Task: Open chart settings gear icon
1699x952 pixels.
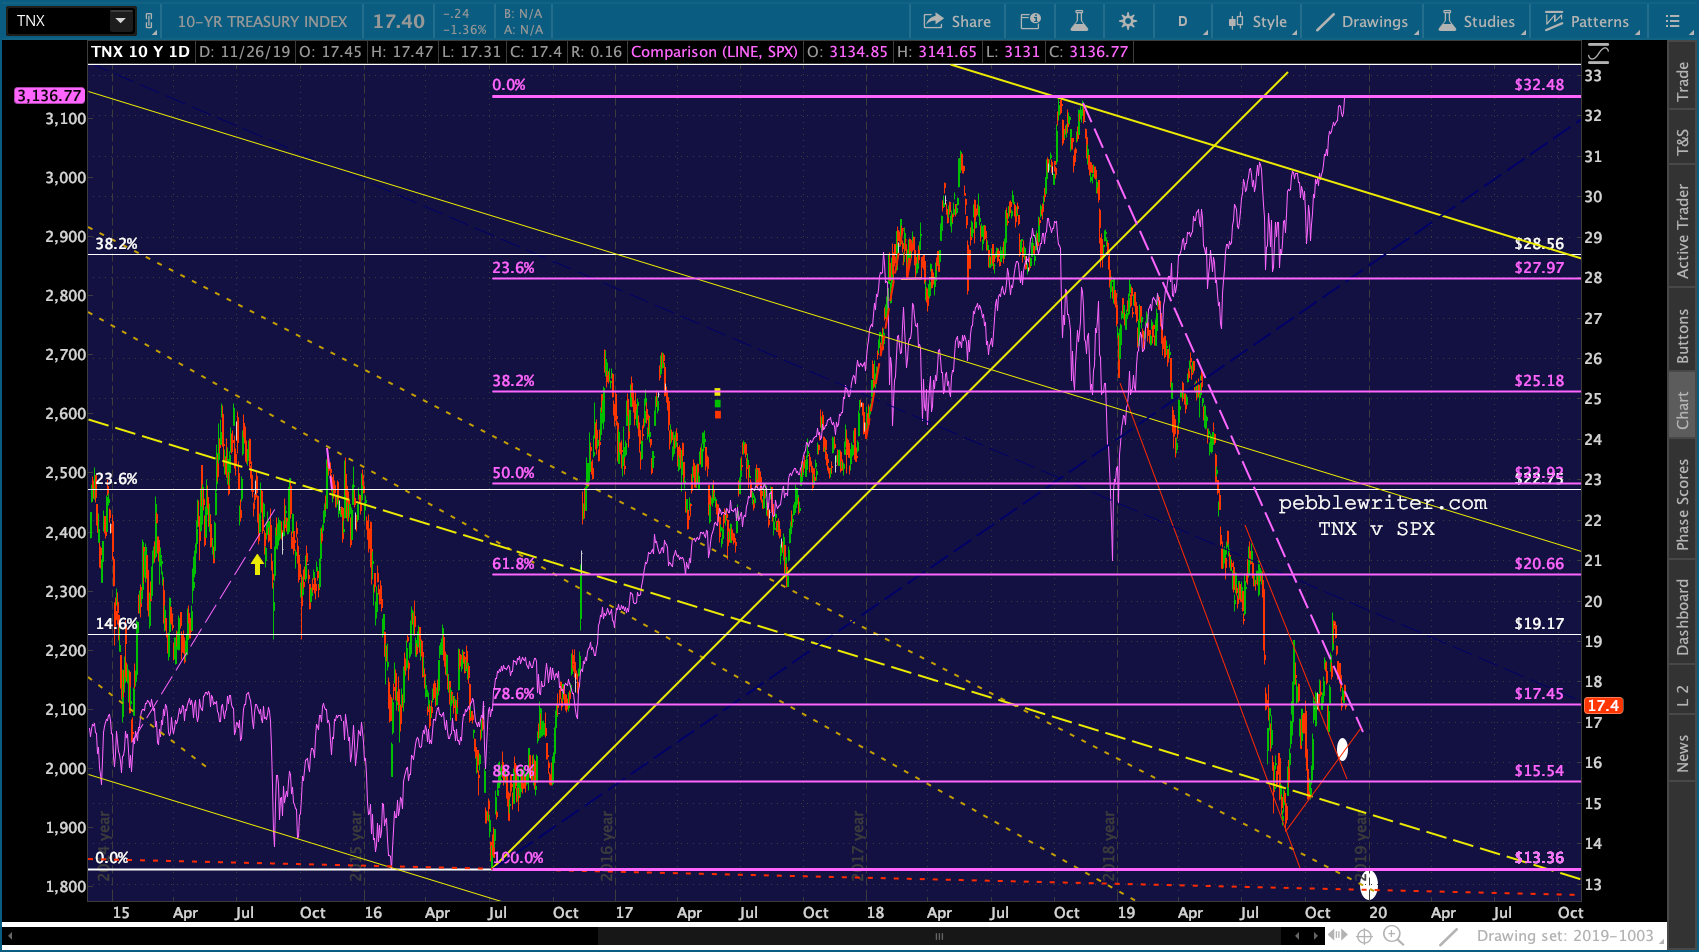Action: click(x=1128, y=21)
